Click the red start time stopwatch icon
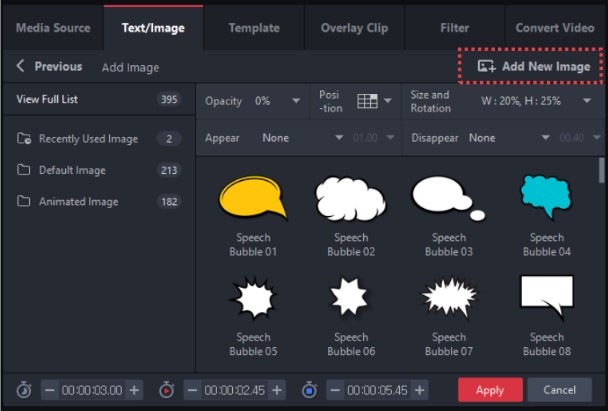This screenshot has width=608, height=411. [x=166, y=389]
